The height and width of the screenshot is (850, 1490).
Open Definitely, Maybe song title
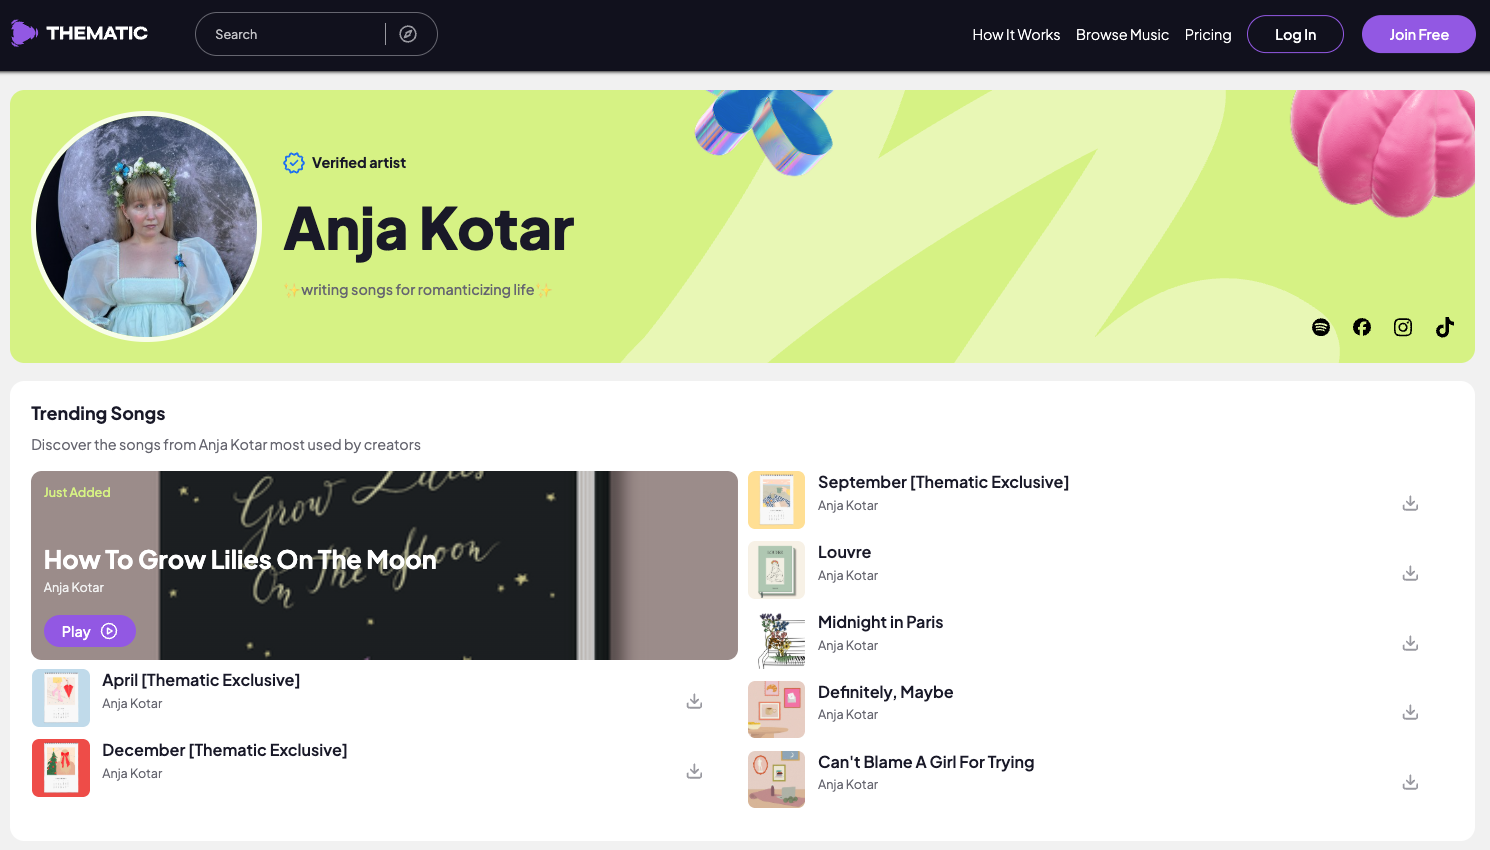885,692
